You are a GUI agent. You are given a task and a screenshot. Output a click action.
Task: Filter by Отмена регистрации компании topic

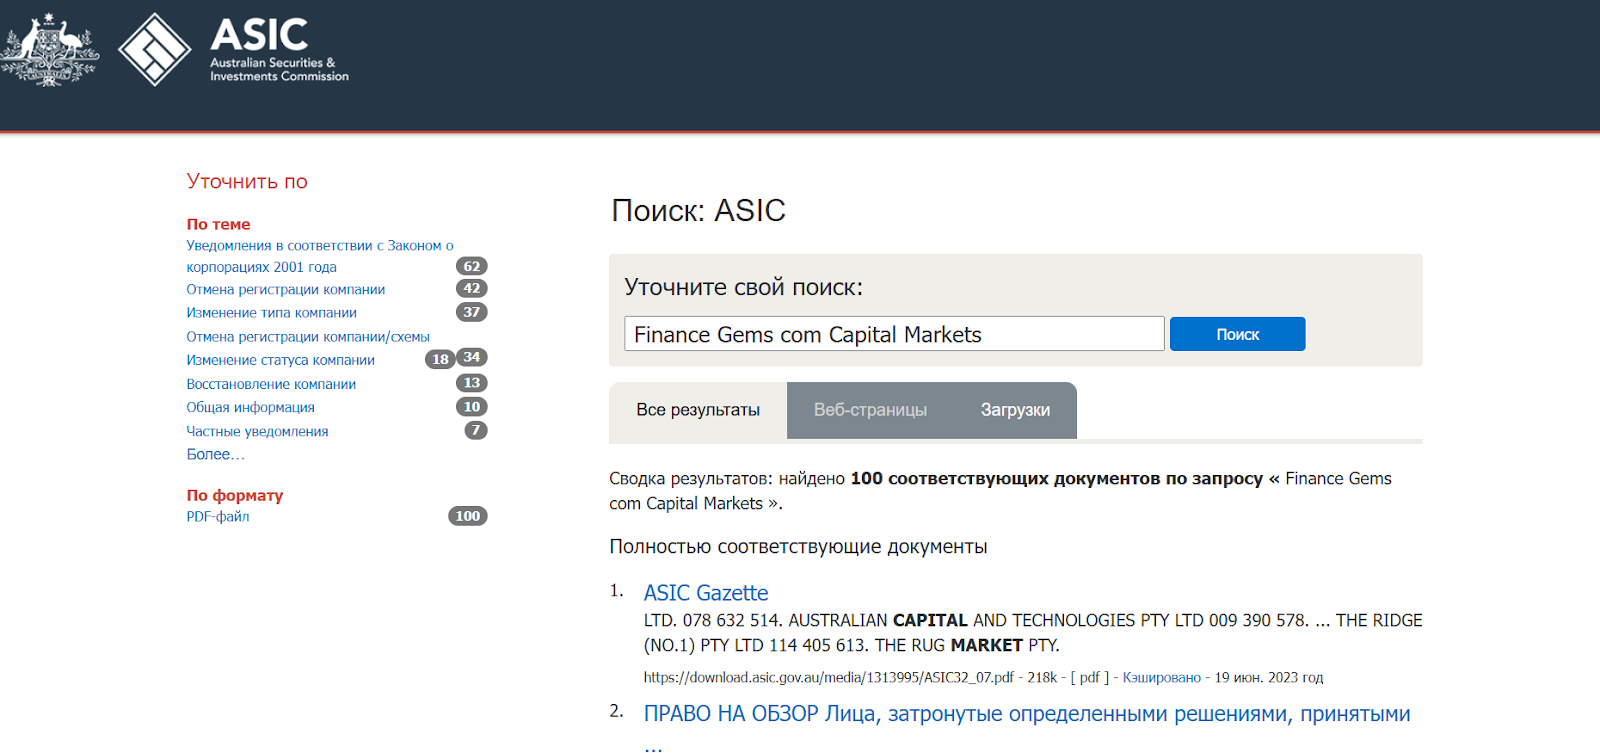[285, 290]
